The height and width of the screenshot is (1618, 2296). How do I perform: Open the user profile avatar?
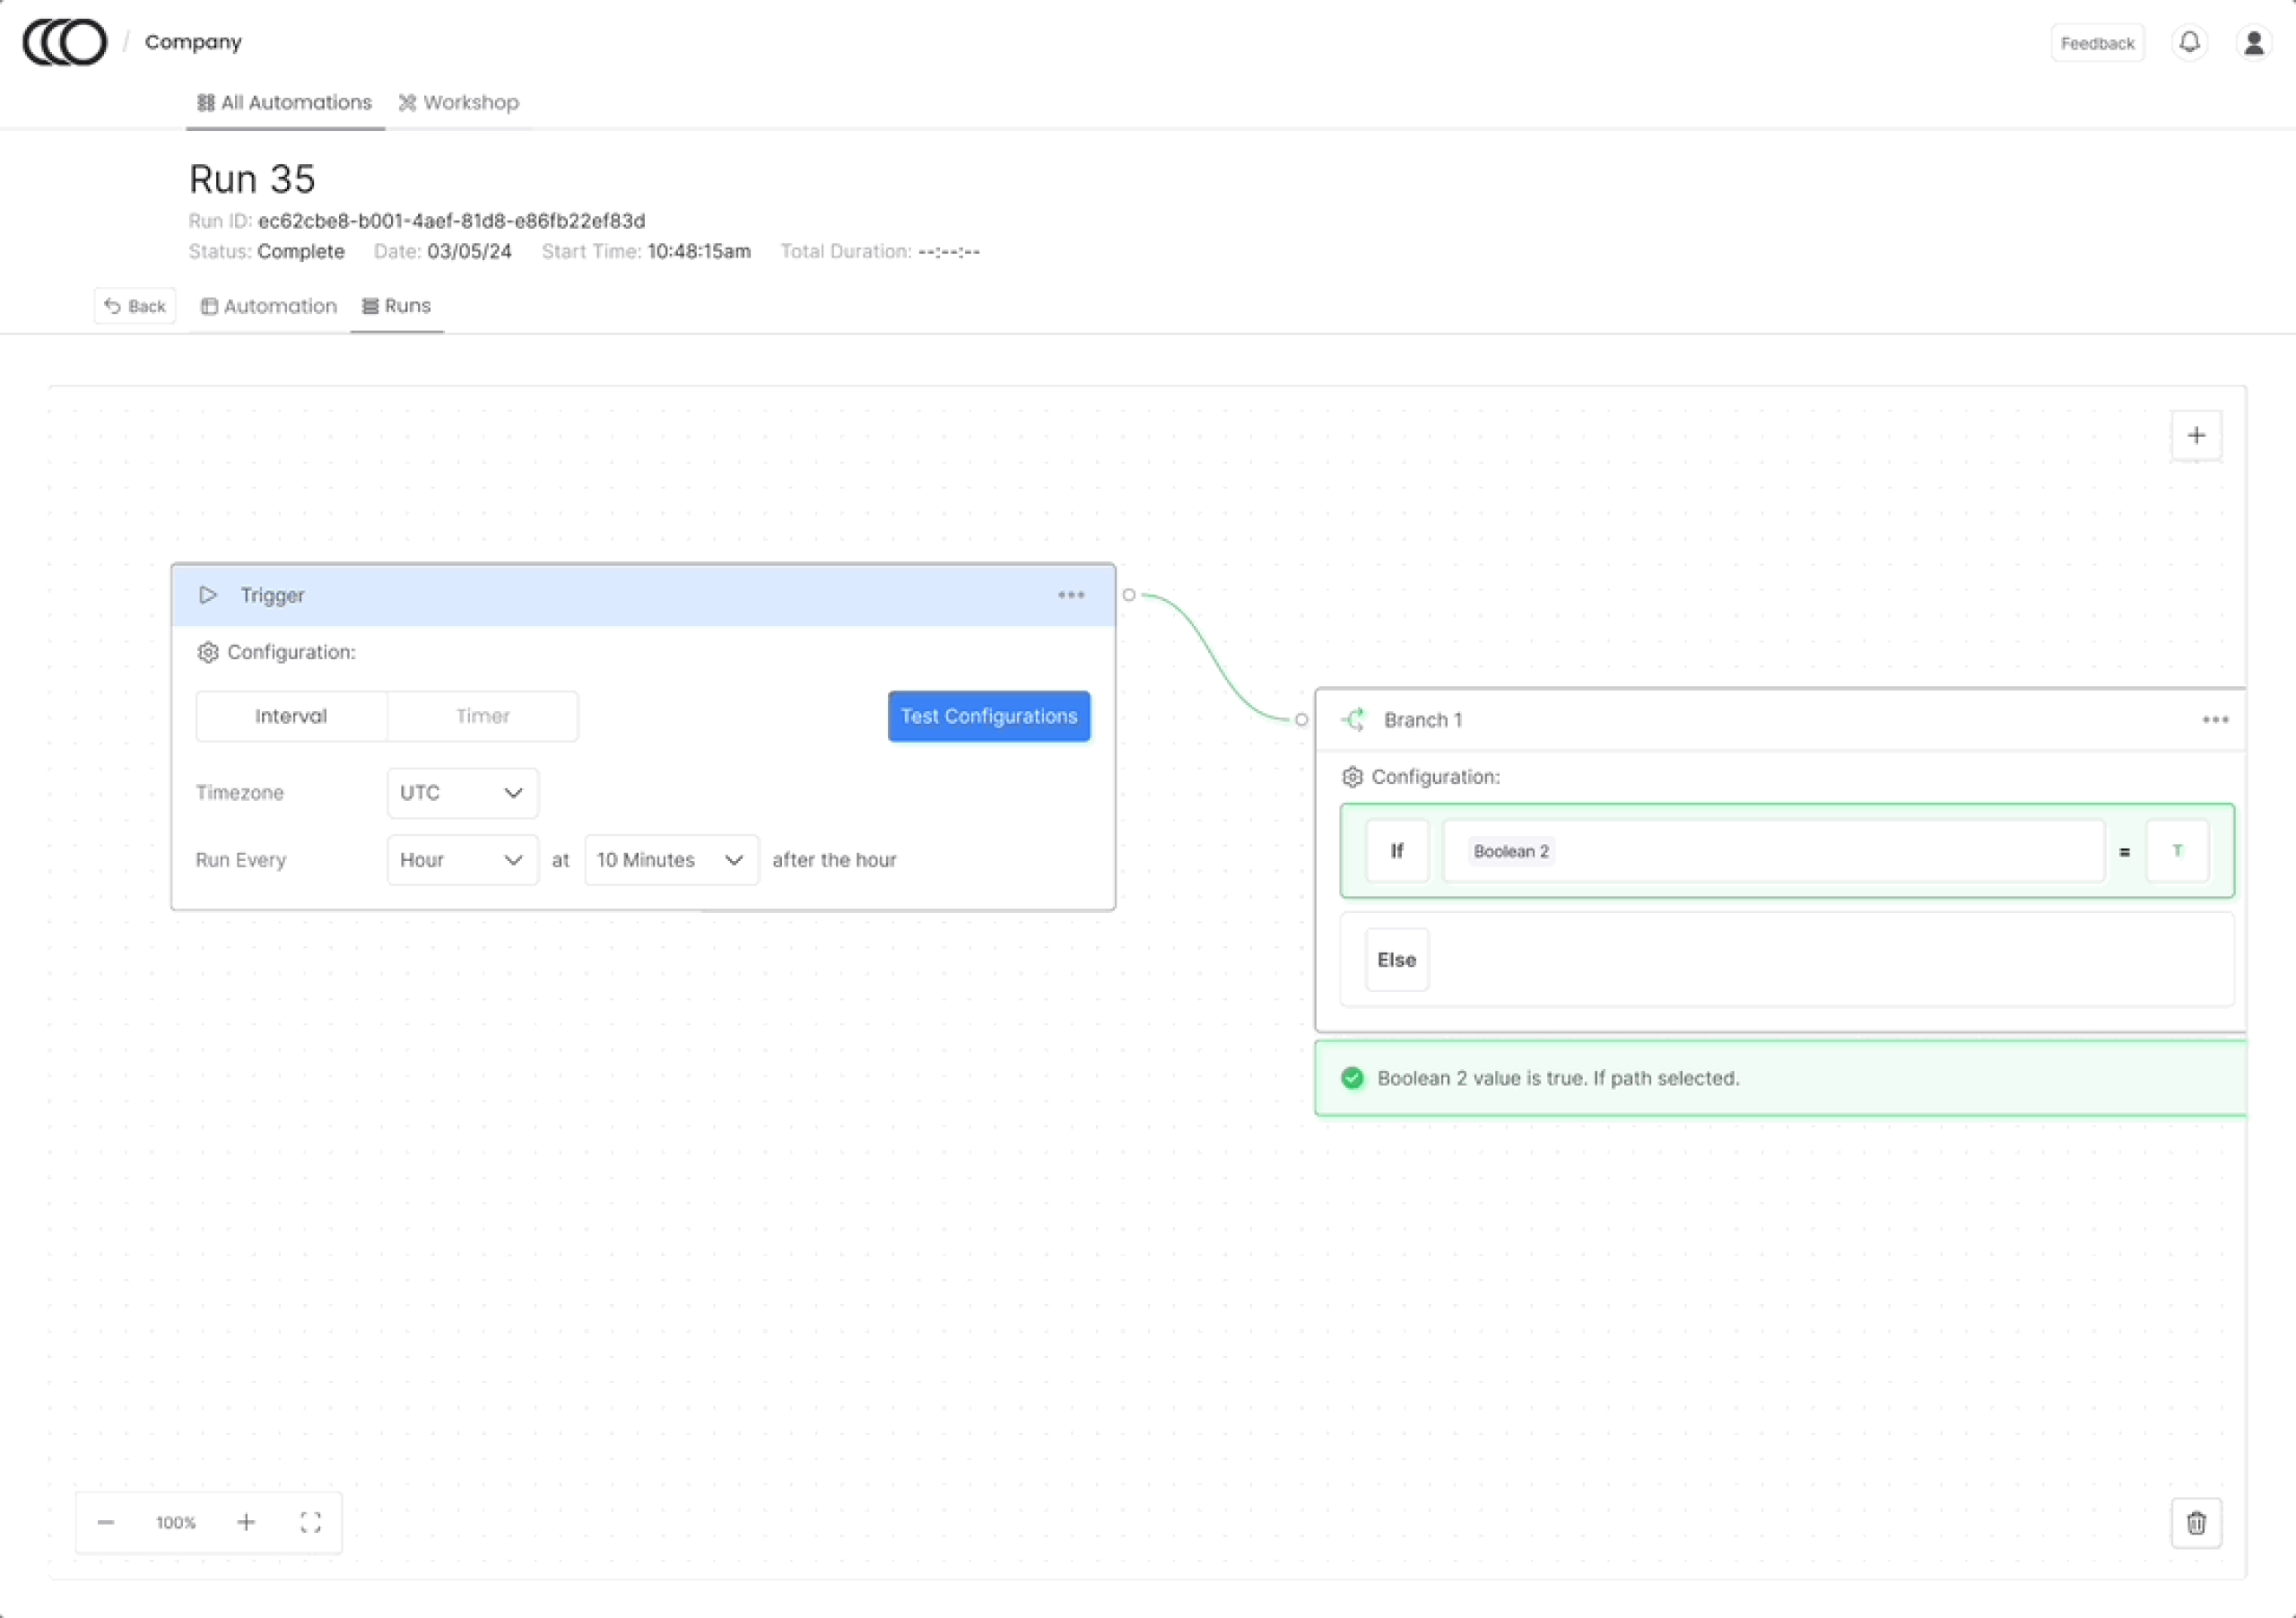click(2254, 43)
